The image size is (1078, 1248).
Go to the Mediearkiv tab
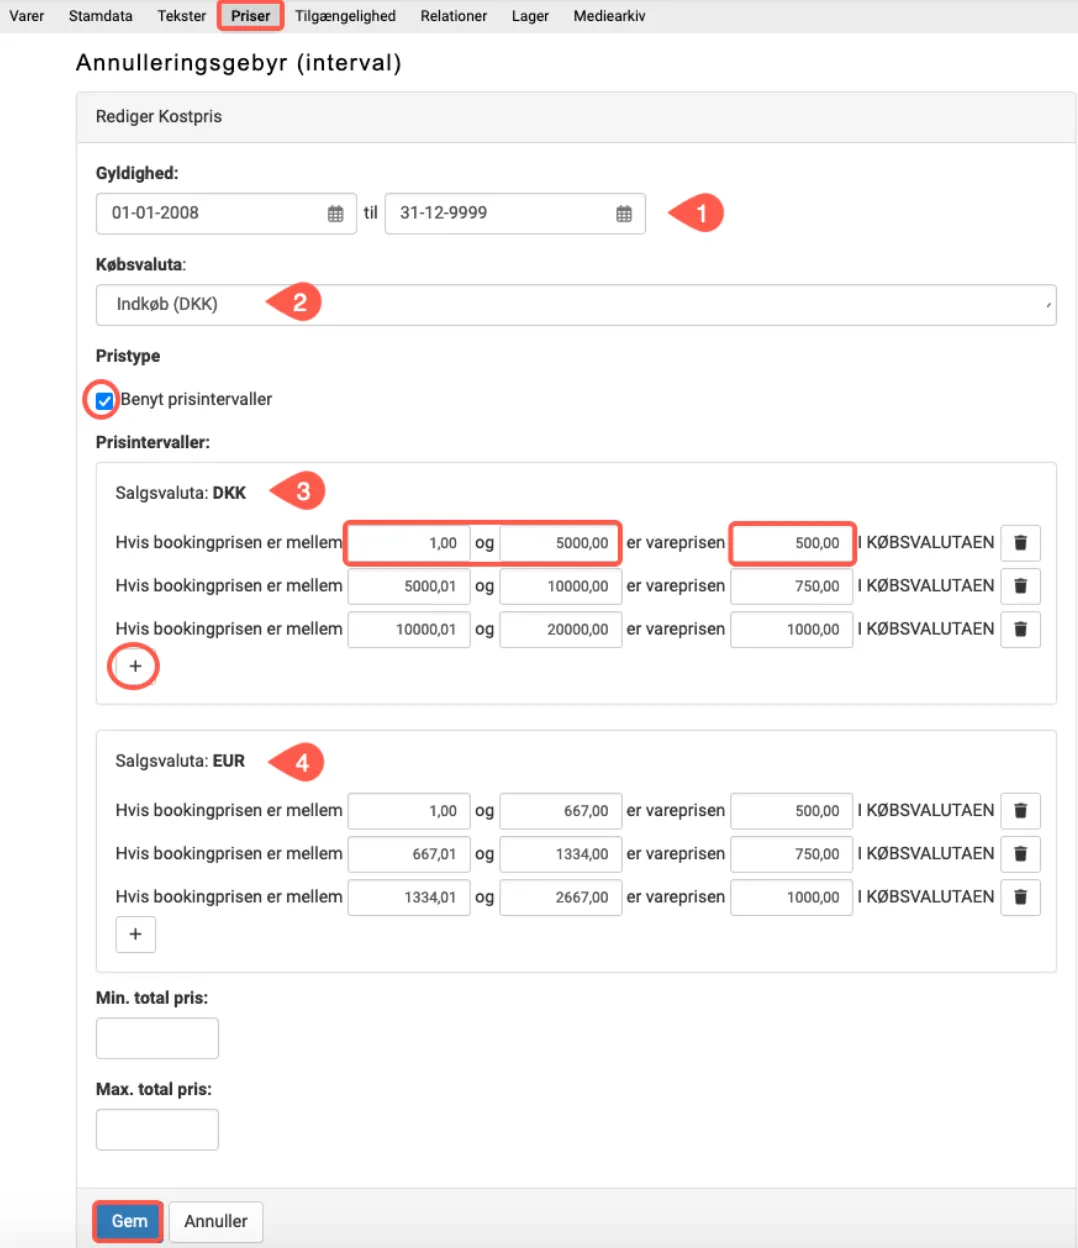[x=609, y=16]
